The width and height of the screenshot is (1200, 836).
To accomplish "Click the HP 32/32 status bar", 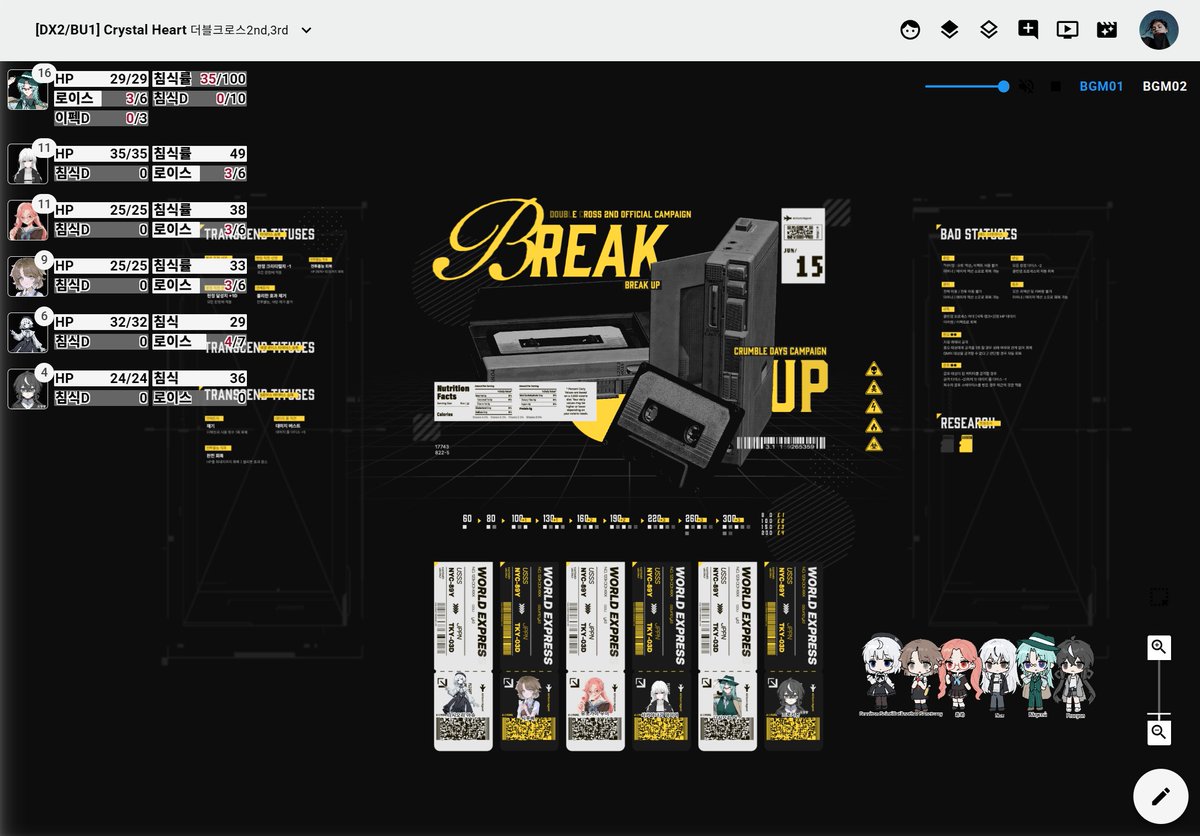I will point(101,322).
